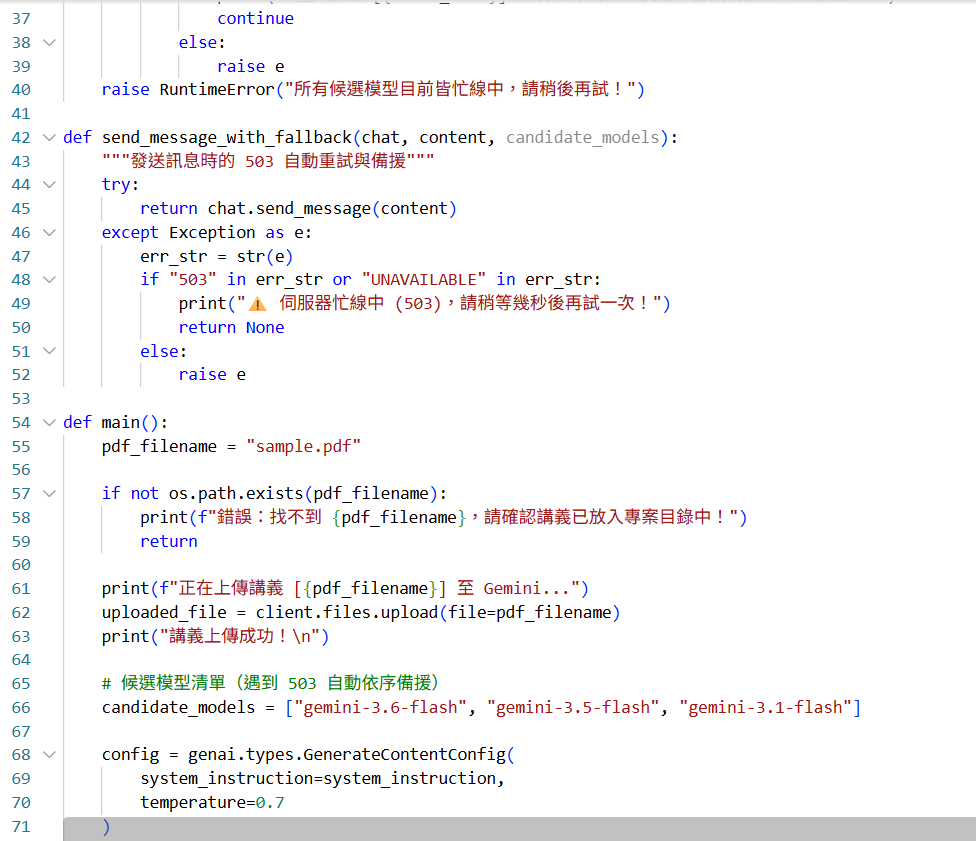
Task: Click the "sample.pdf" string literal
Action: 304,446
